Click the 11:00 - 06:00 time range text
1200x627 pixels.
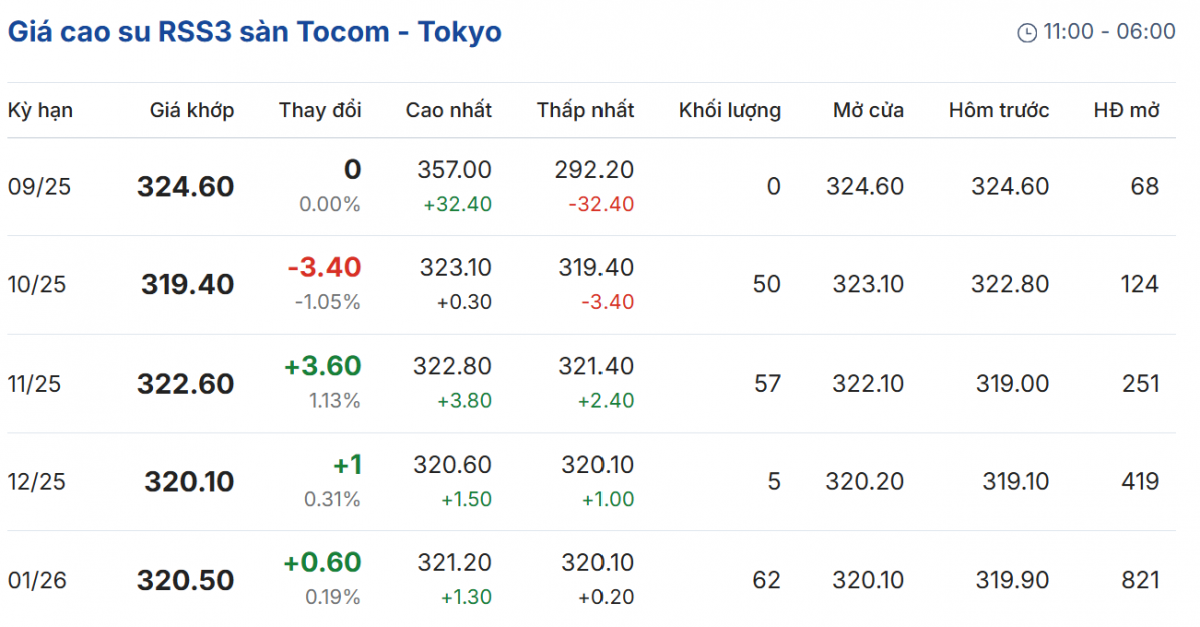click(1109, 32)
